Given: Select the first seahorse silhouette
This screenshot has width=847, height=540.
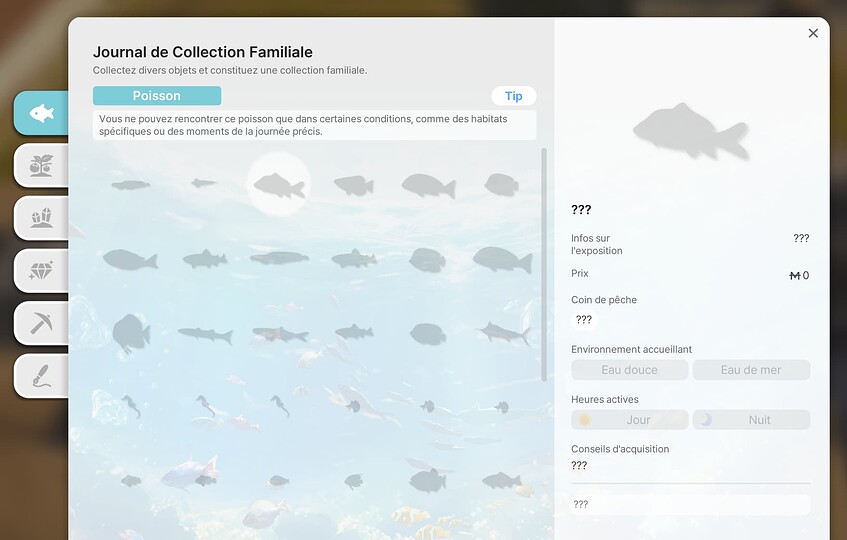Looking at the screenshot, I should click(x=131, y=406).
